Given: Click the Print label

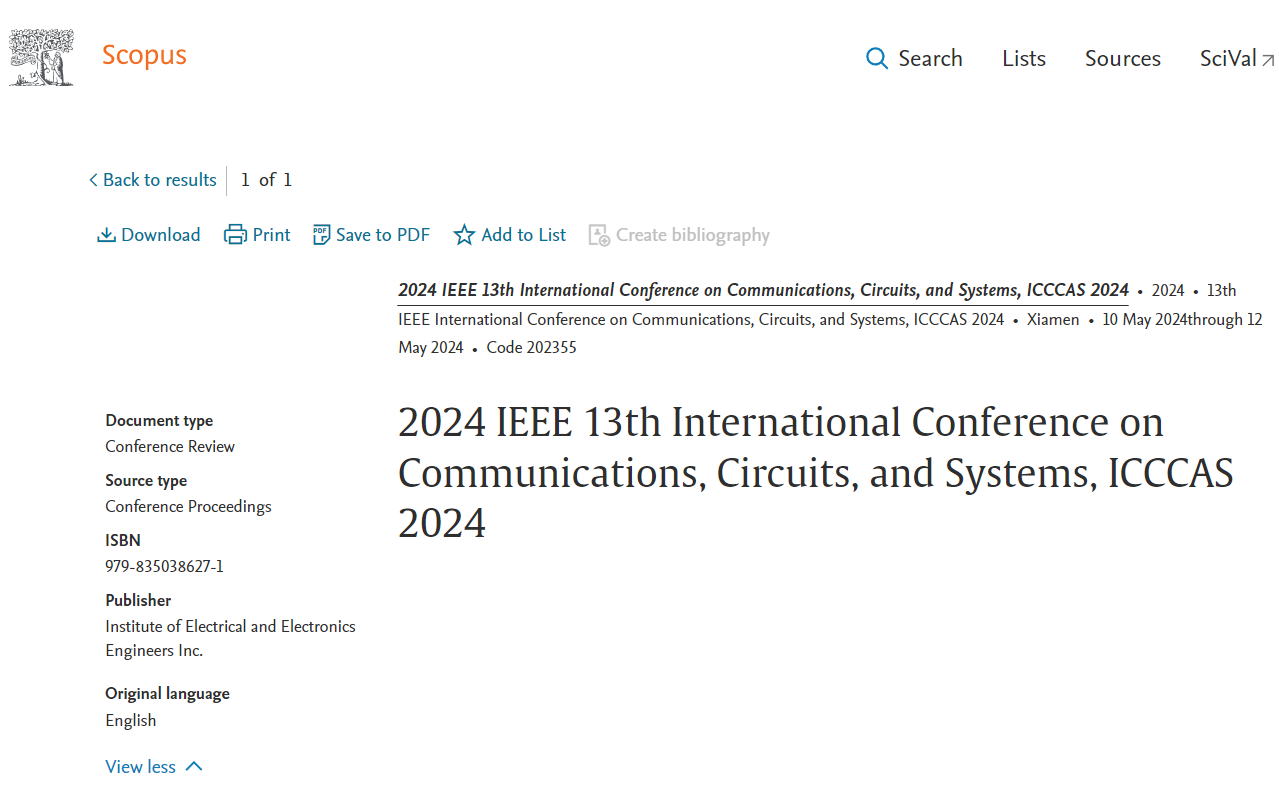Looking at the screenshot, I should (272, 235).
